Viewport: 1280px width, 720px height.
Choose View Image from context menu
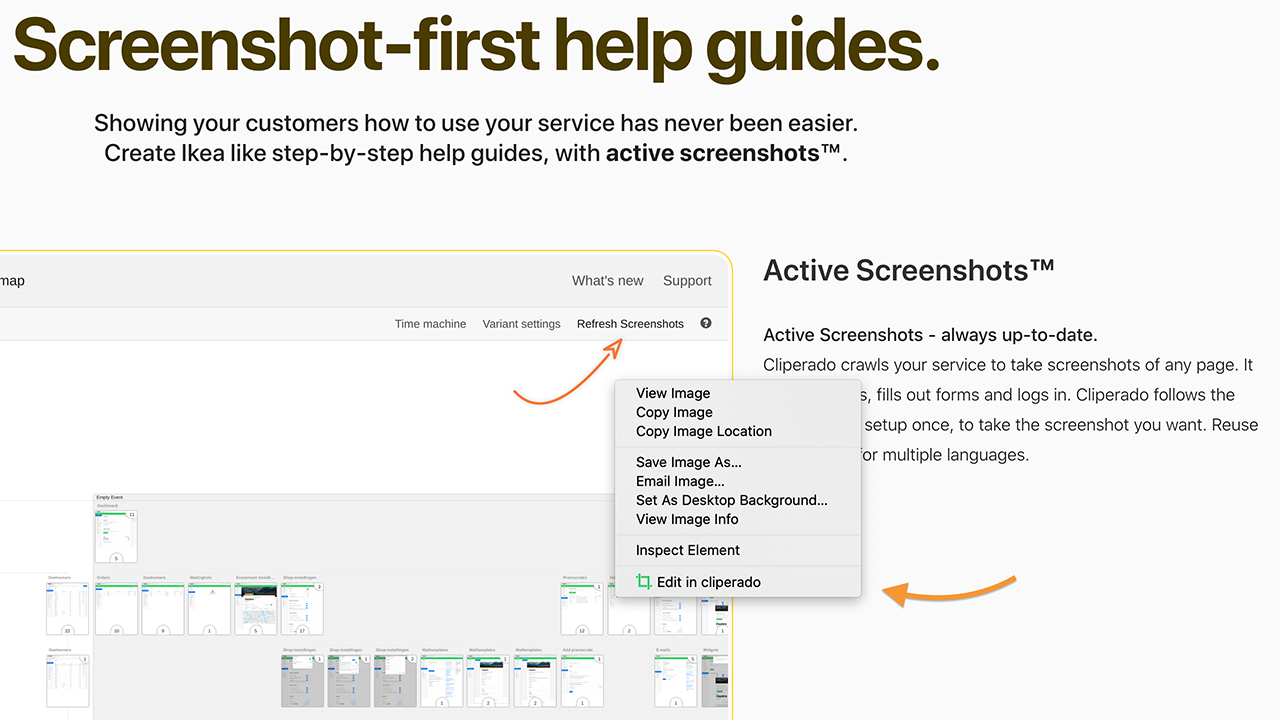coord(673,393)
